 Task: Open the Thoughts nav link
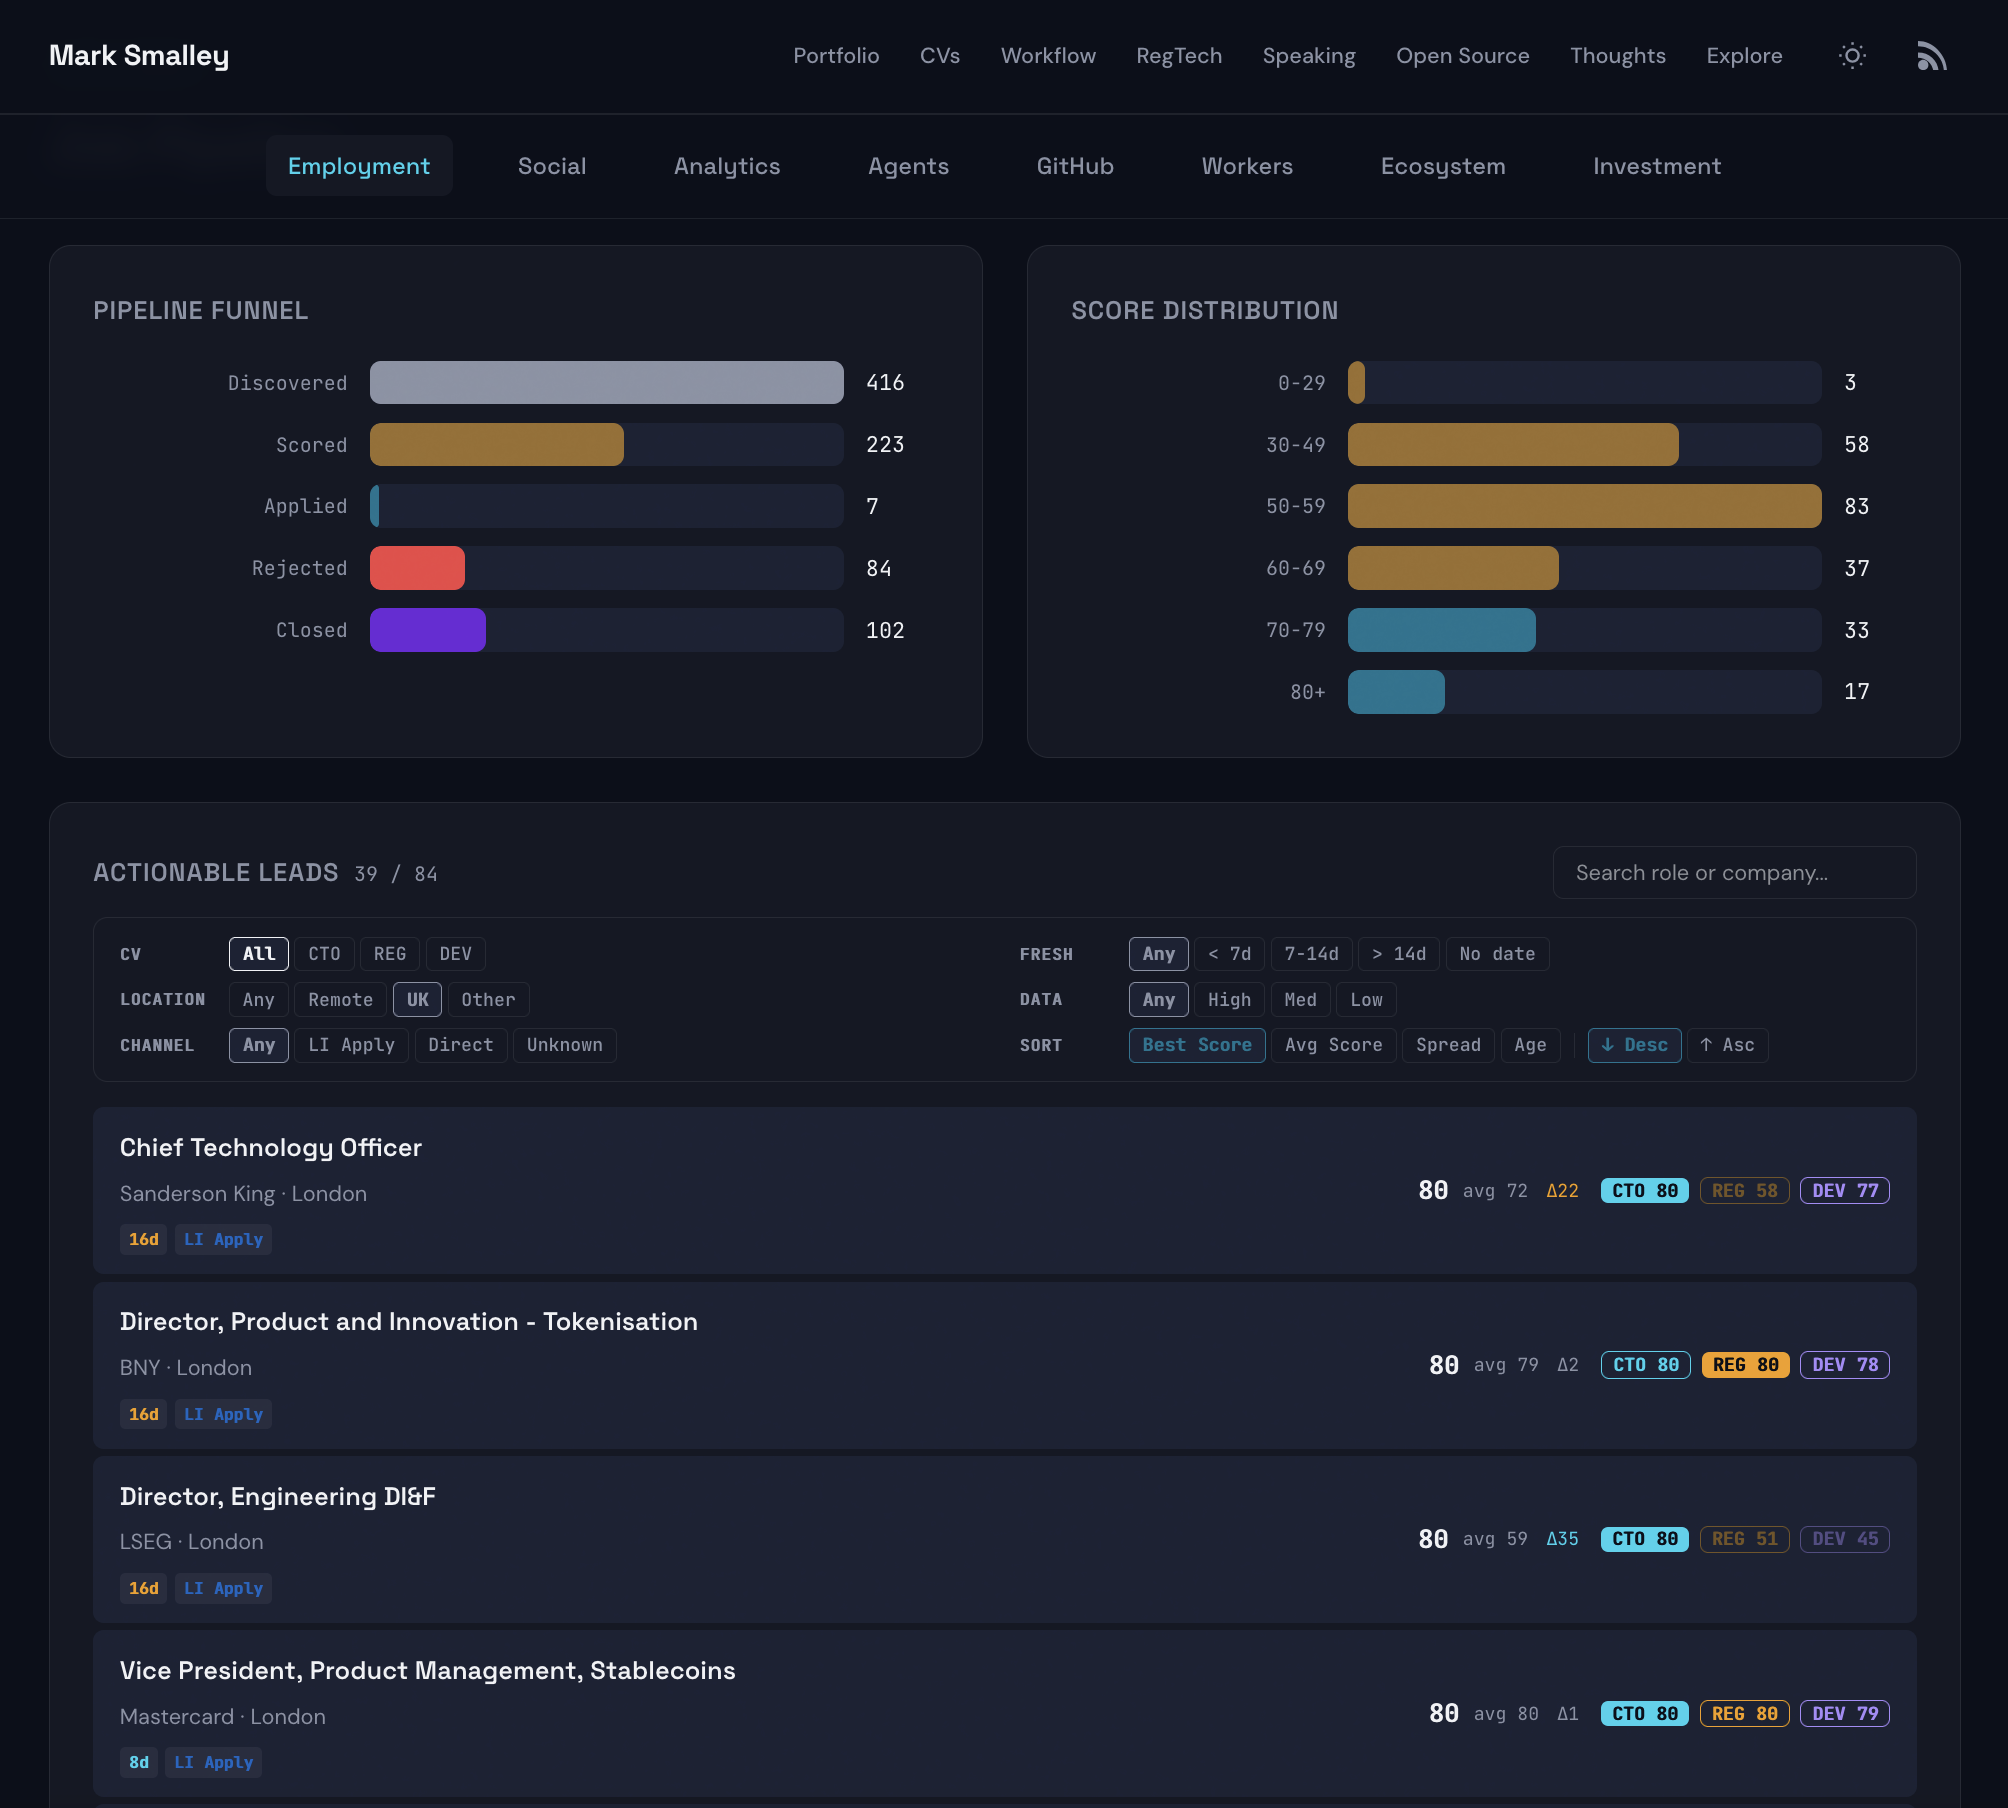pyautogui.click(x=1618, y=56)
